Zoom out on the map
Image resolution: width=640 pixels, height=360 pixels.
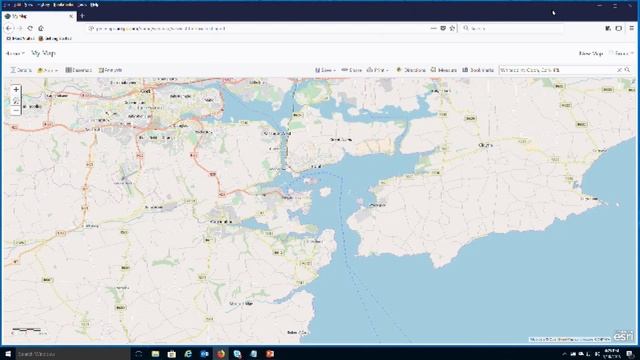(16, 111)
